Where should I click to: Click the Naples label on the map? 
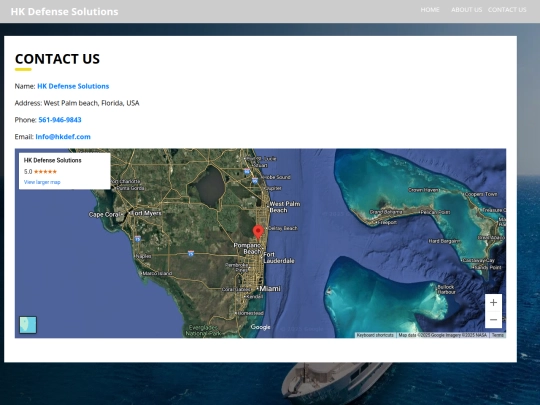click(144, 256)
